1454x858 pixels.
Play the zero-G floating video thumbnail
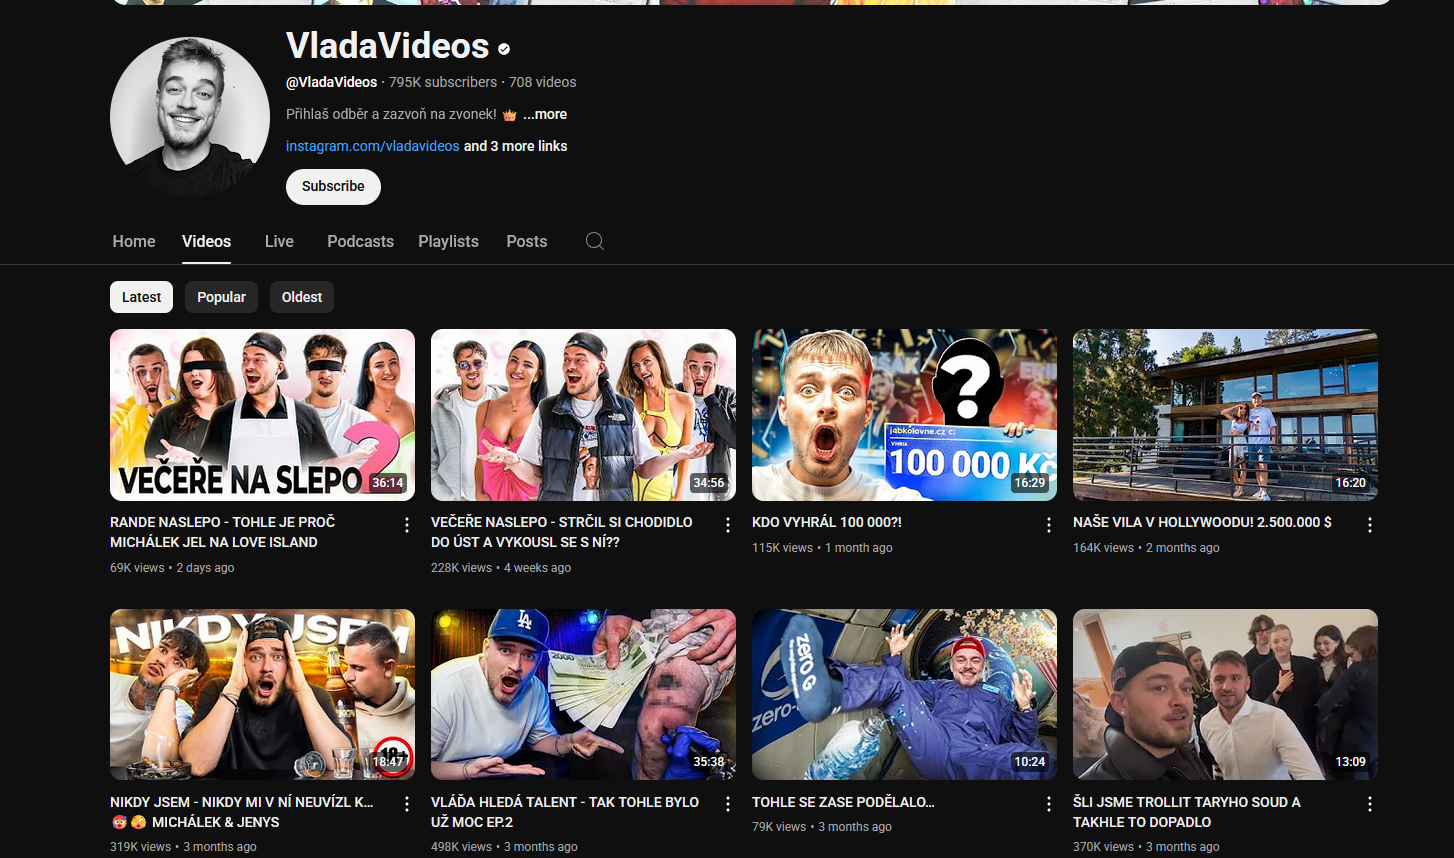(x=904, y=694)
